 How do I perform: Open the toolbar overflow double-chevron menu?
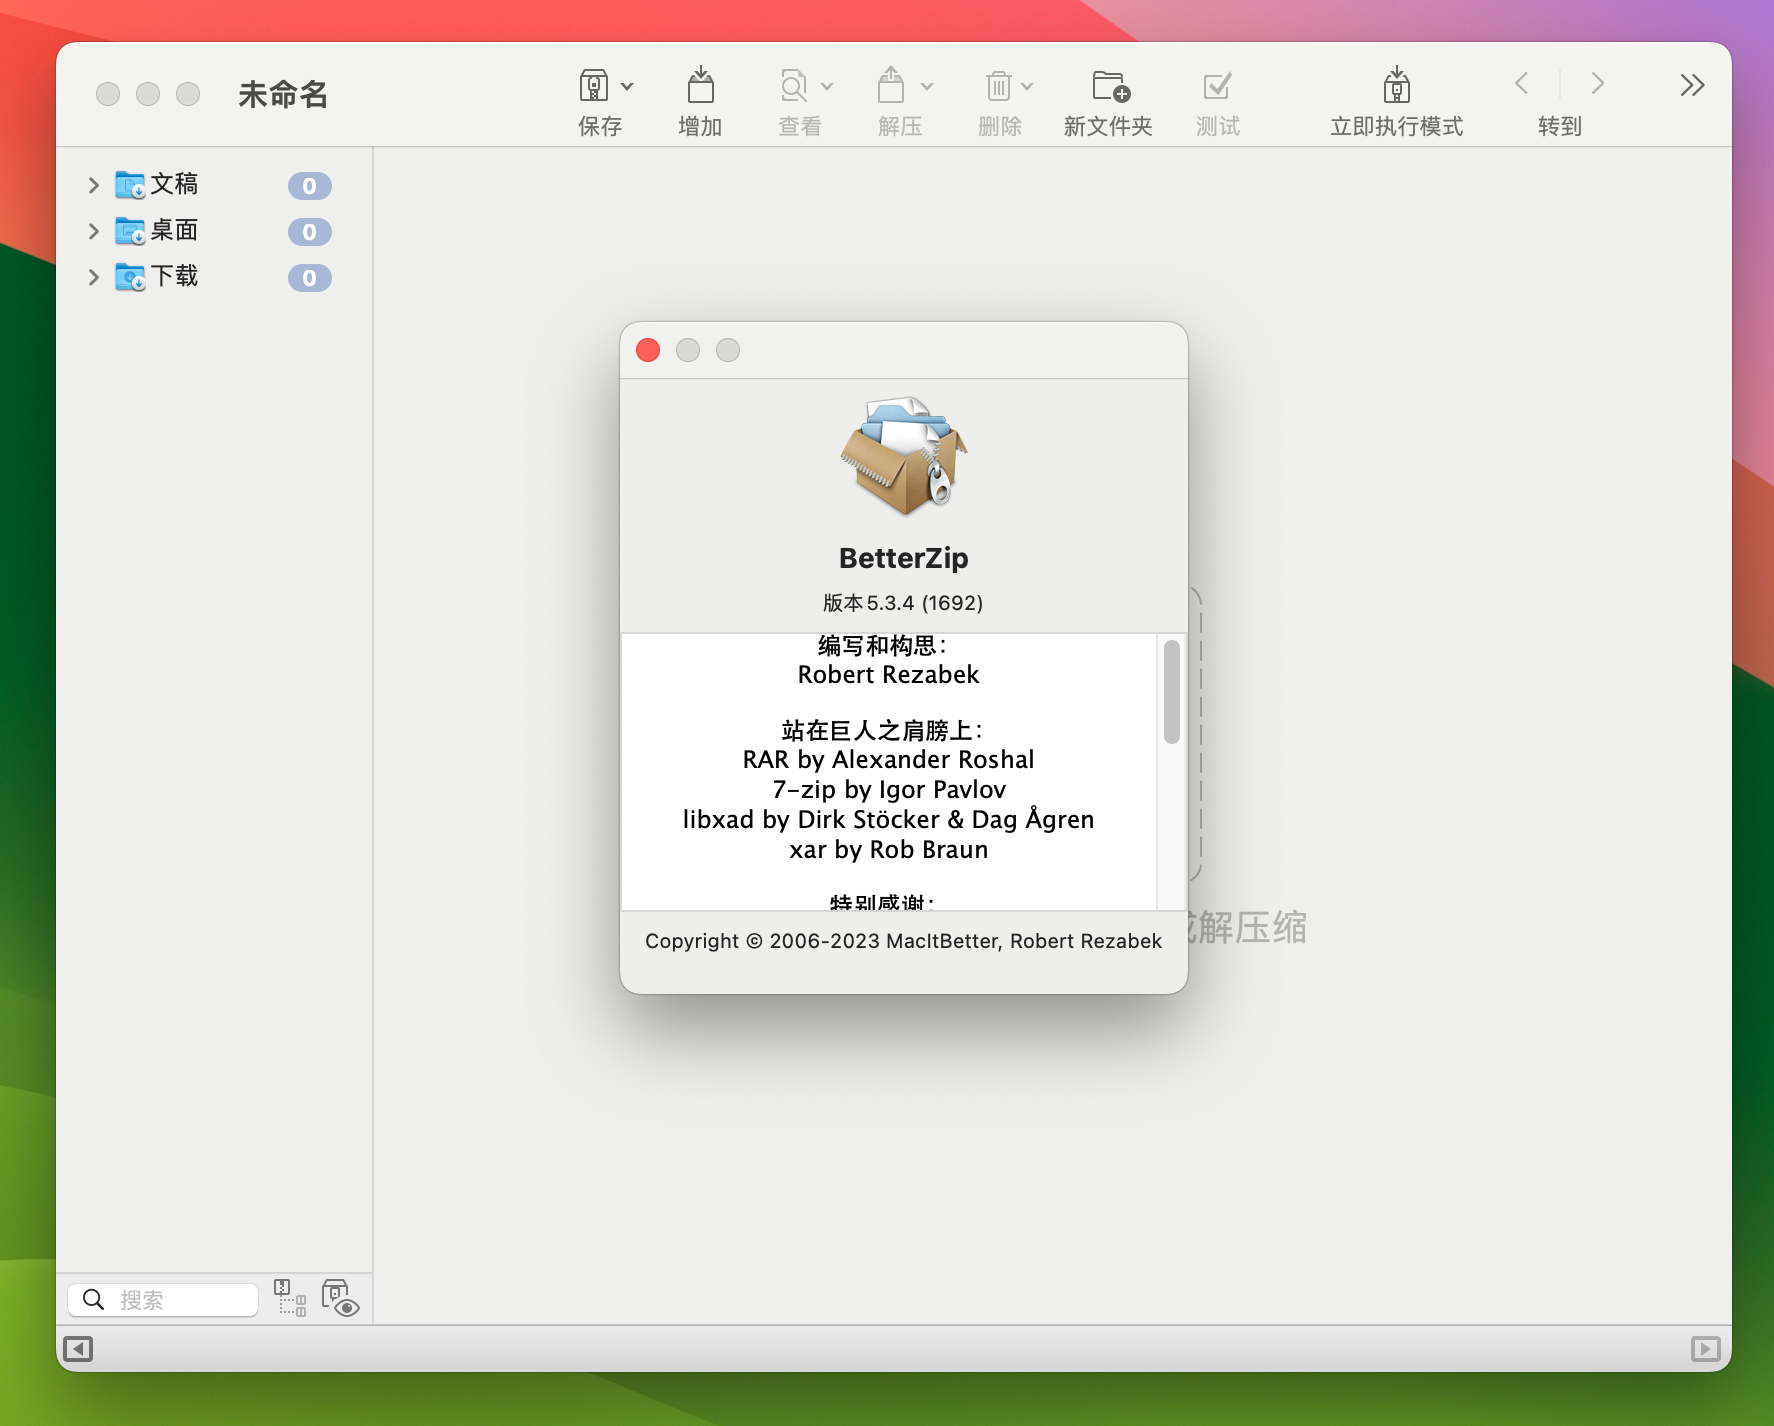click(1691, 86)
